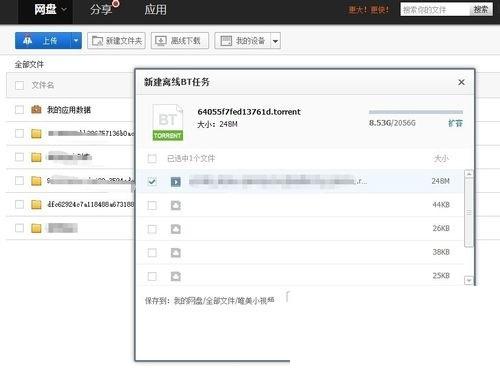500x371 pixels.
Task: Click the 我的应用数据 folder name
Action: [69, 110]
